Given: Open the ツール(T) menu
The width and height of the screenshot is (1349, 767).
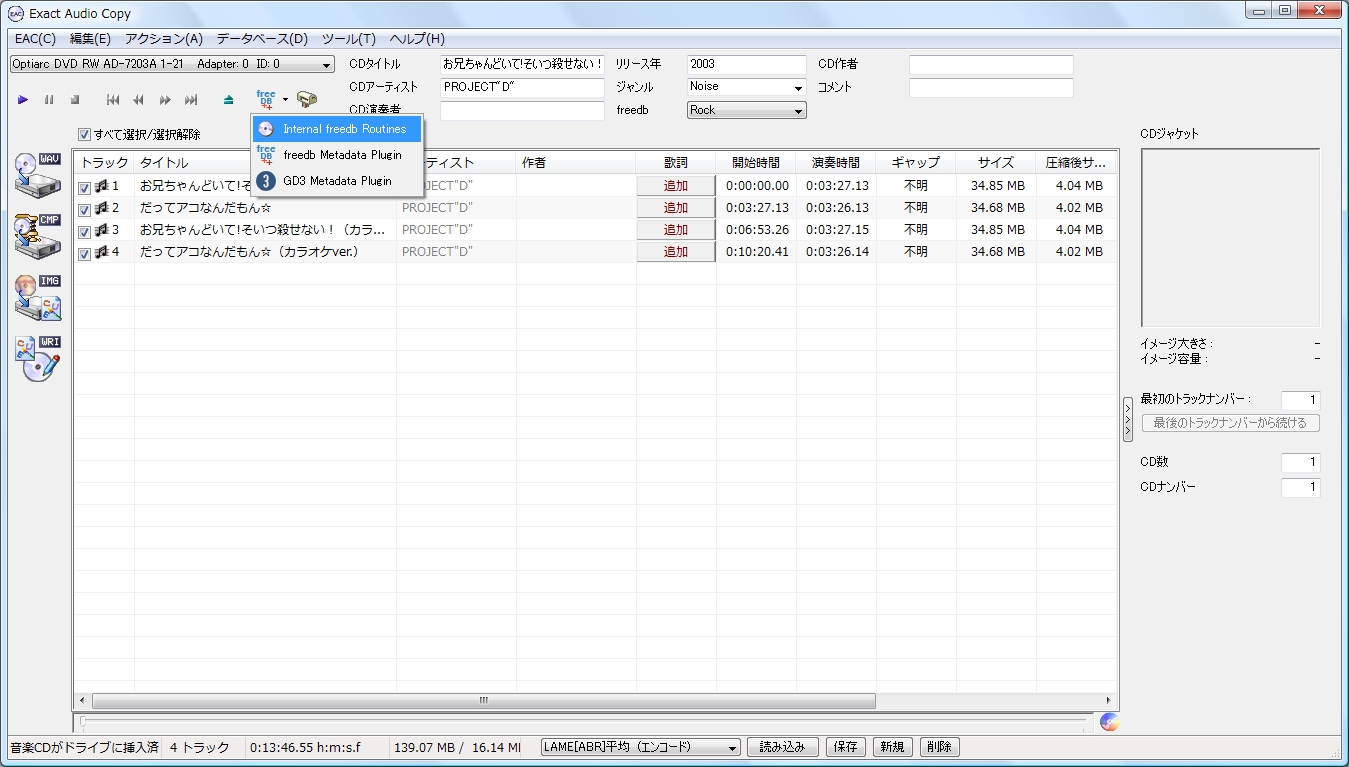Looking at the screenshot, I should pos(349,39).
